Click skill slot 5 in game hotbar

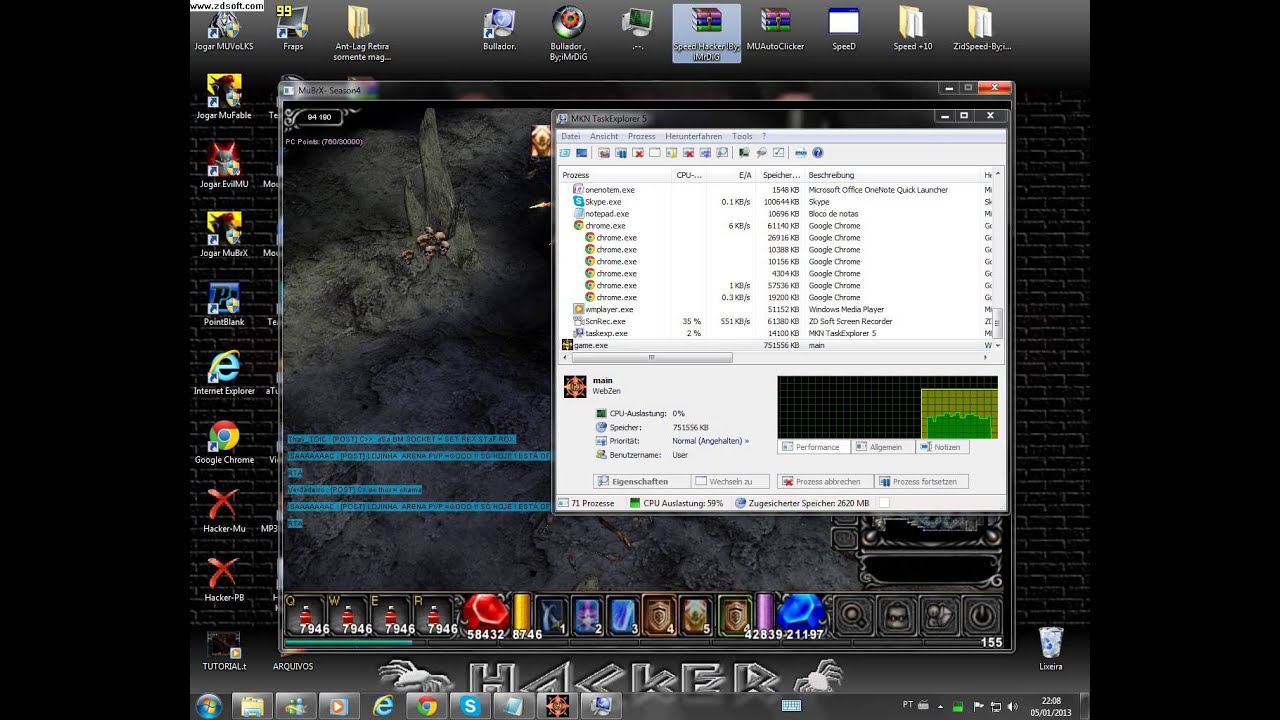pyautogui.click(x=695, y=615)
